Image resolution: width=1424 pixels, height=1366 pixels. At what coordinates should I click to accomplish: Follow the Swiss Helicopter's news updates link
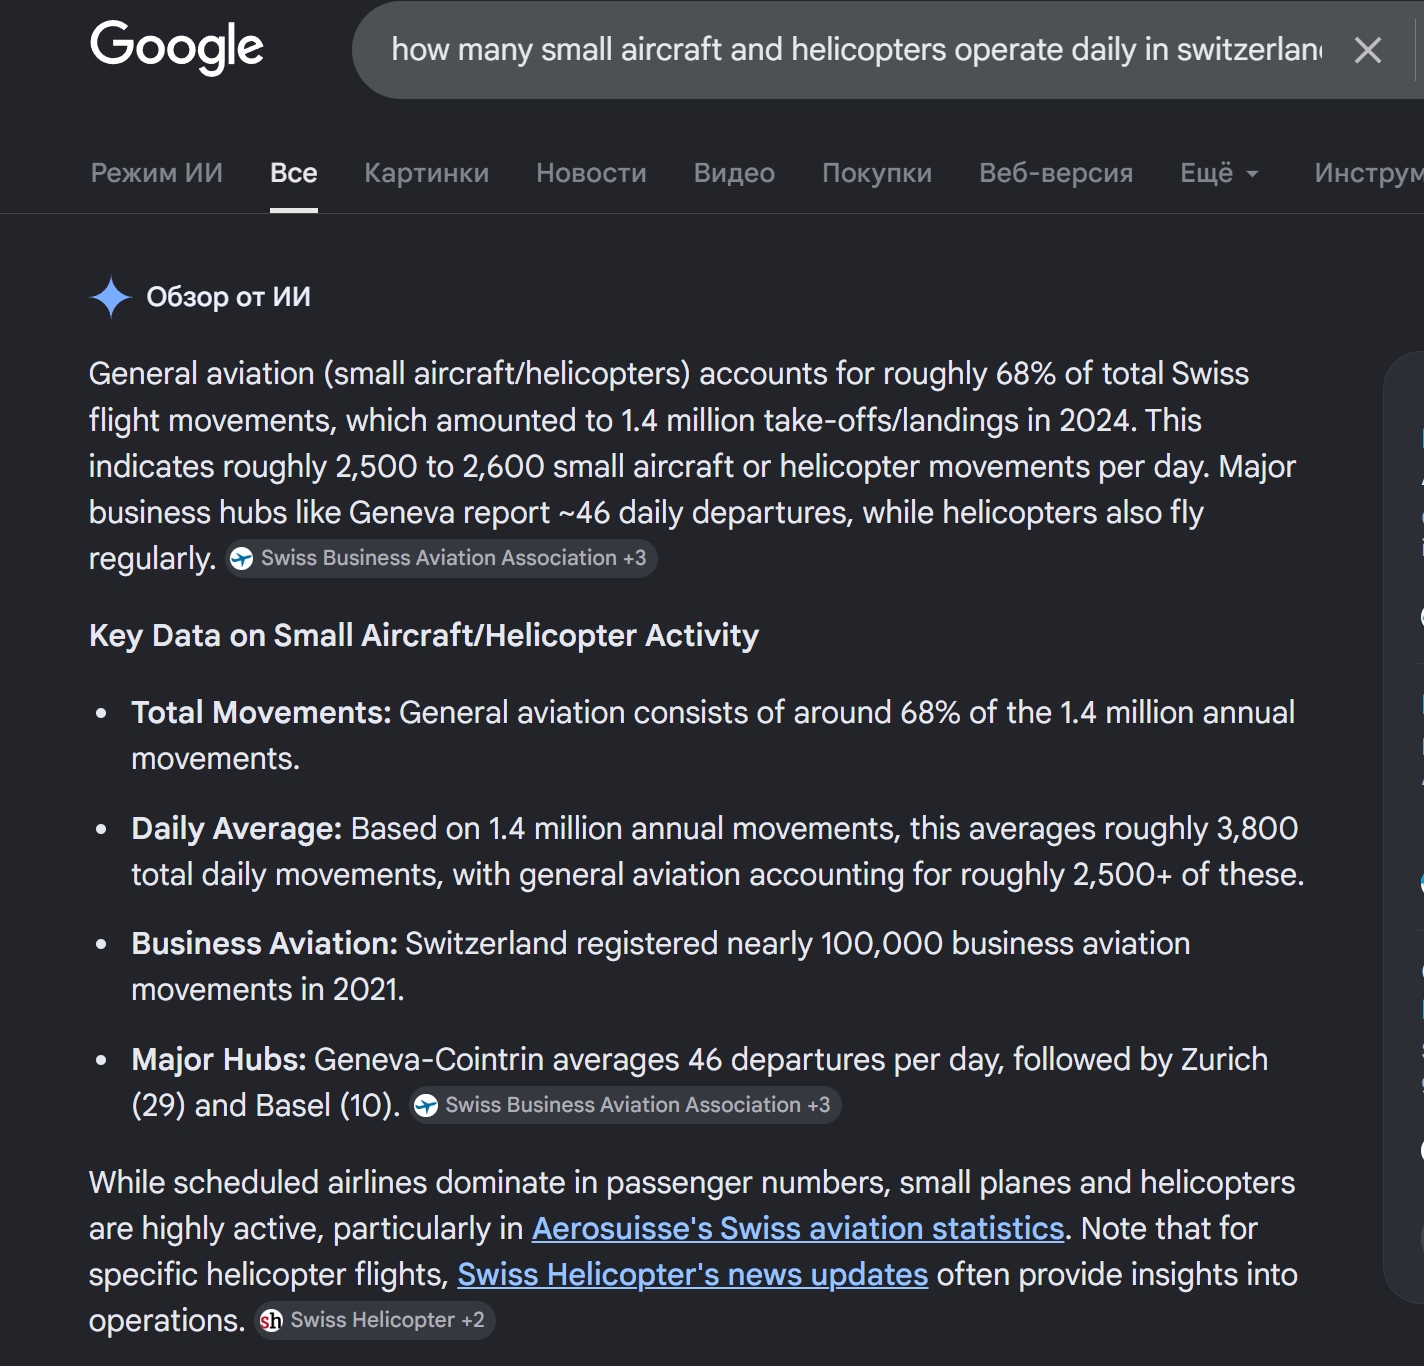point(693,1274)
